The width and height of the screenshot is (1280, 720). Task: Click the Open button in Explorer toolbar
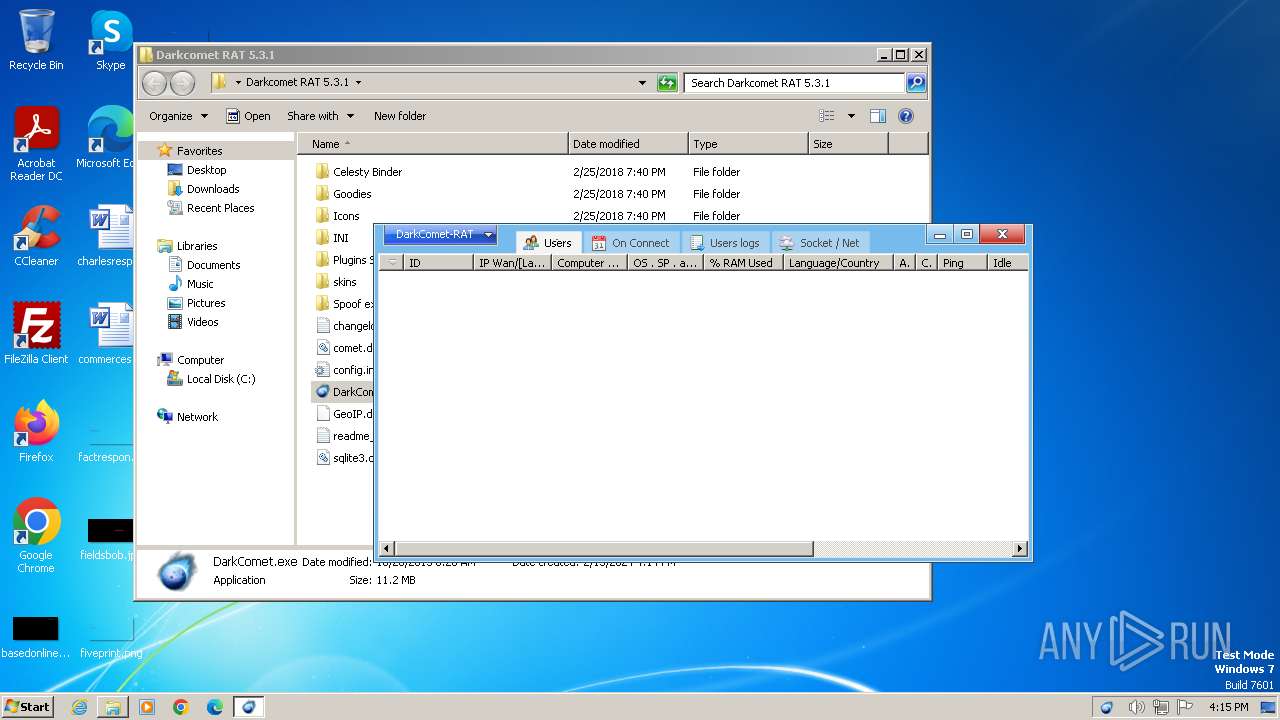coord(248,116)
